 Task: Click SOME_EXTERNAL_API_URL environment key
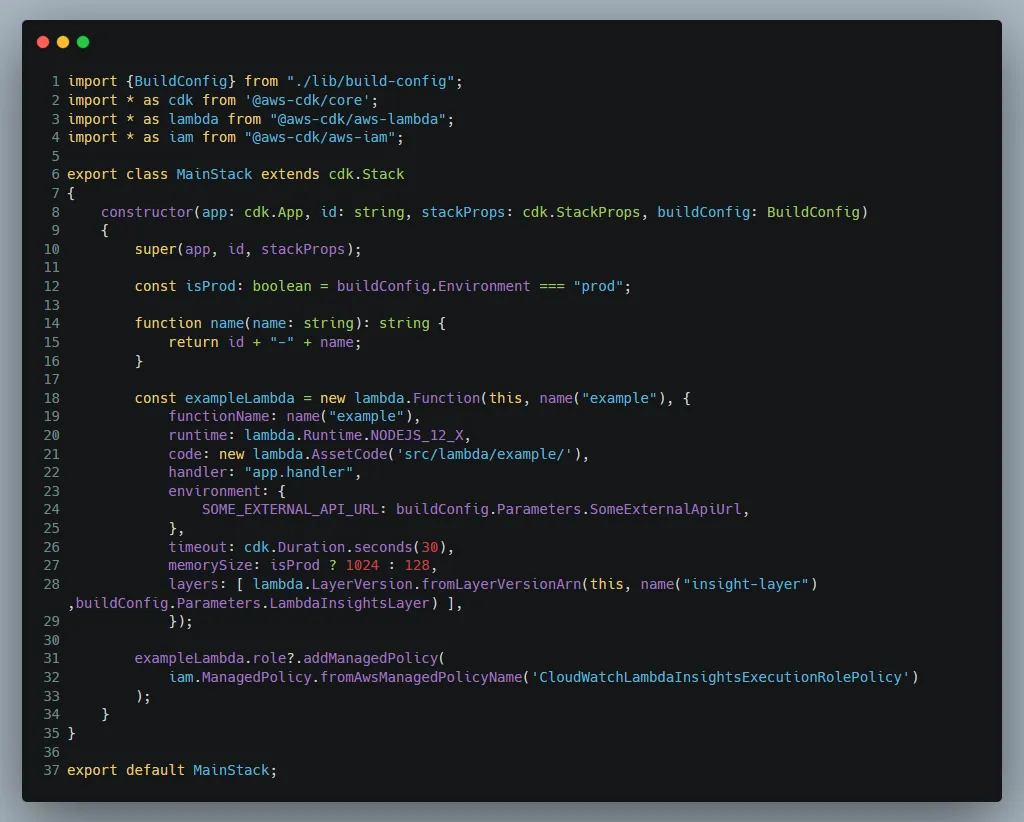click(x=290, y=509)
